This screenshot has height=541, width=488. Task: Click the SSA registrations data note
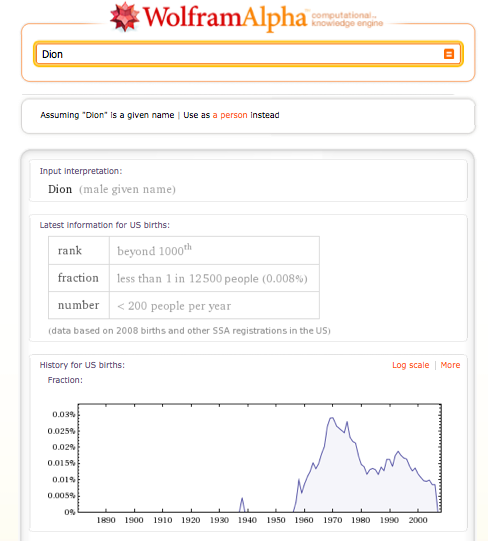pyautogui.click(x=189, y=331)
